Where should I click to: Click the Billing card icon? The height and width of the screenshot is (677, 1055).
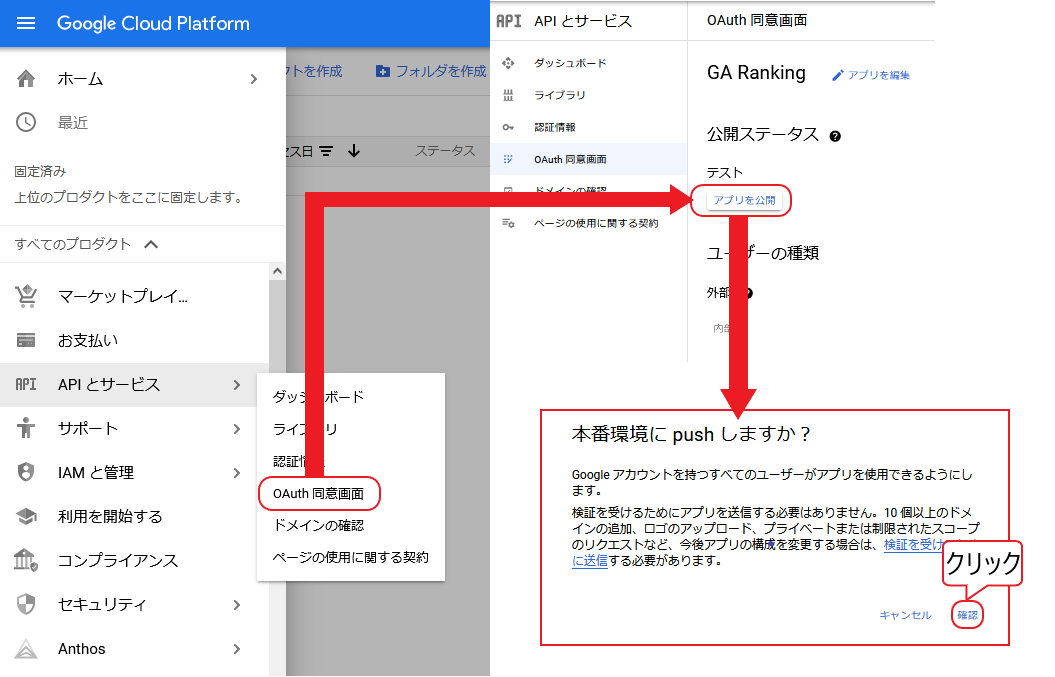point(26,340)
